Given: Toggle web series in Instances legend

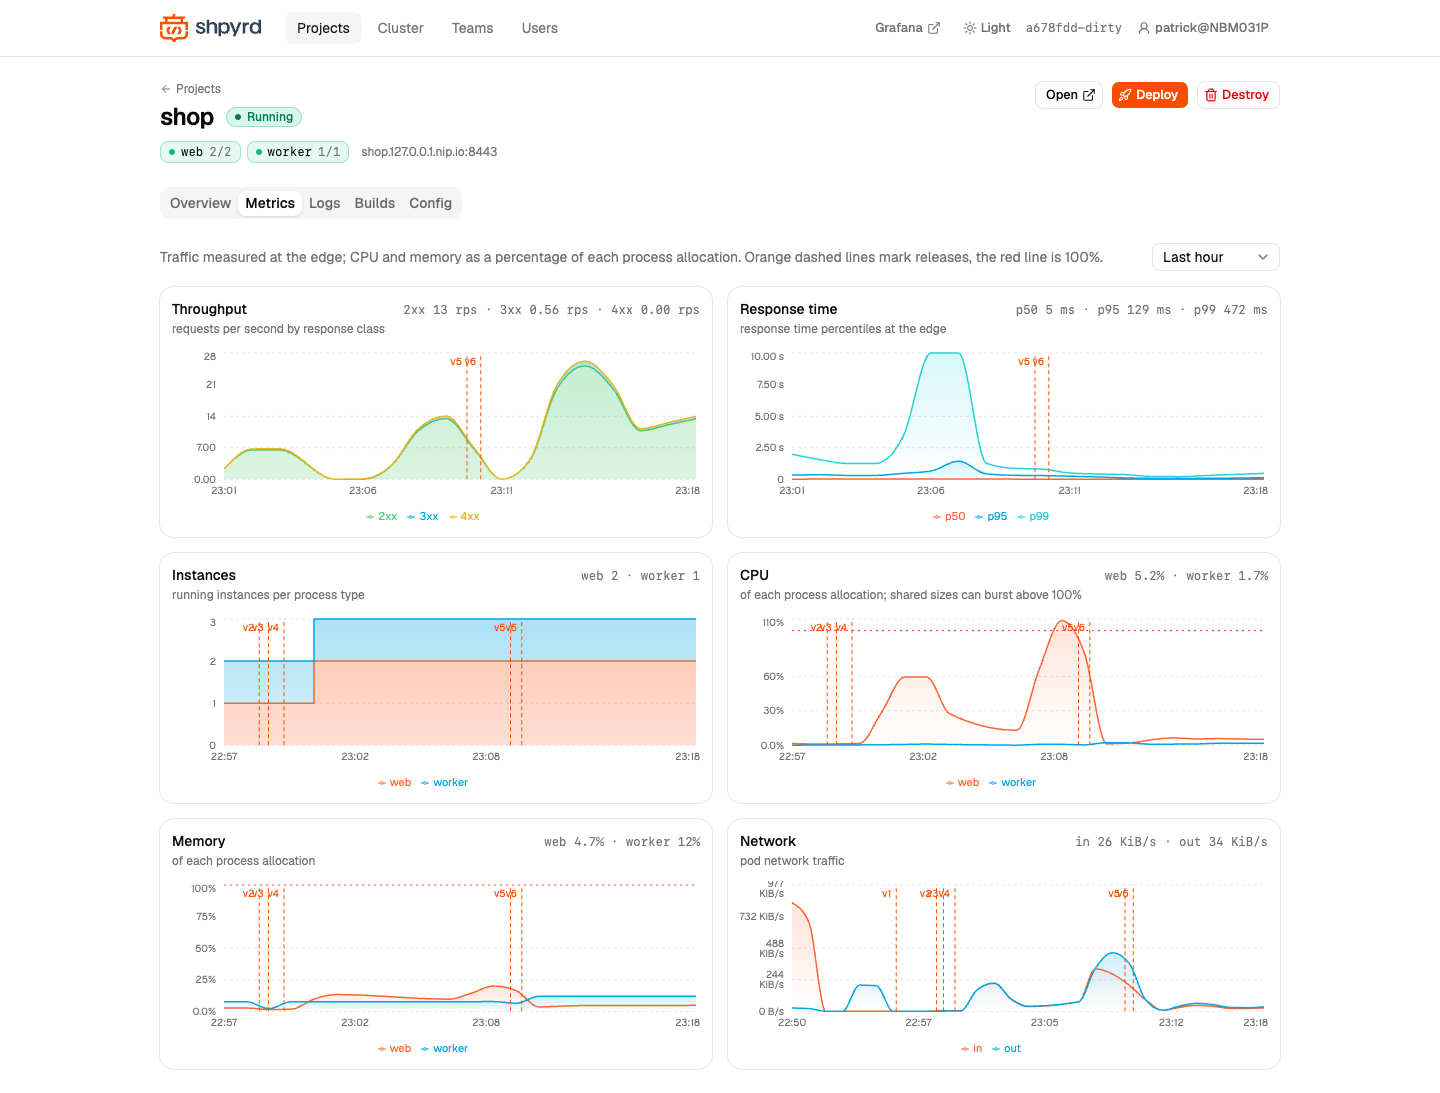Looking at the screenshot, I should [x=394, y=783].
